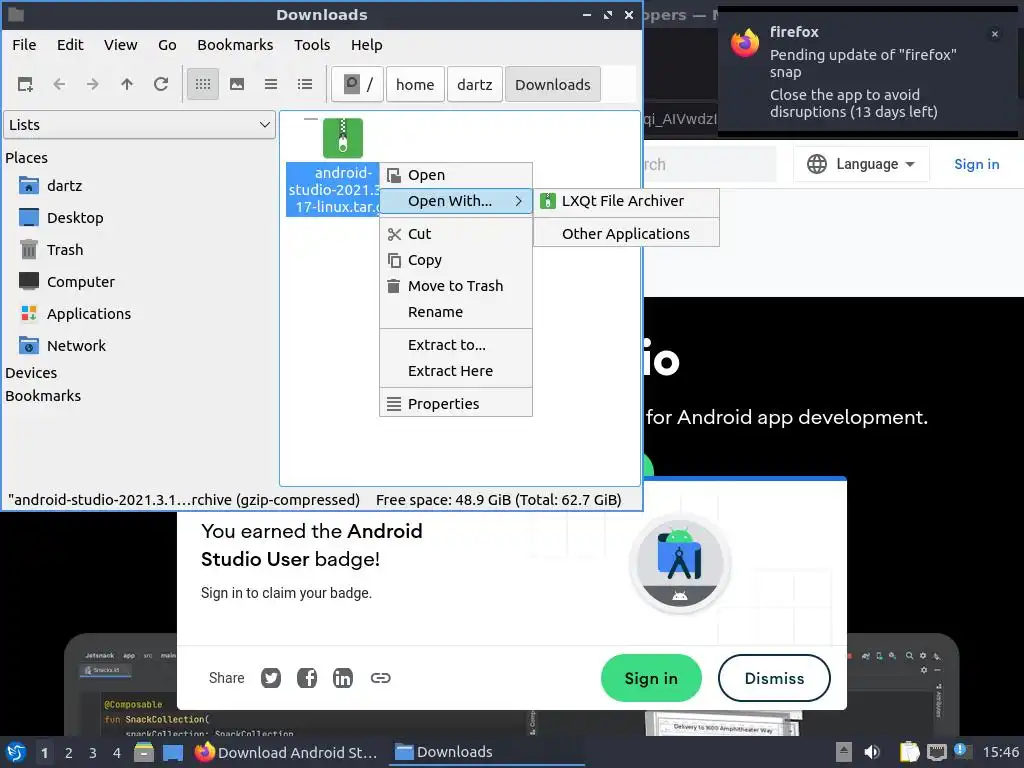Open the View menu
This screenshot has width=1024, height=768.
coord(121,45)
